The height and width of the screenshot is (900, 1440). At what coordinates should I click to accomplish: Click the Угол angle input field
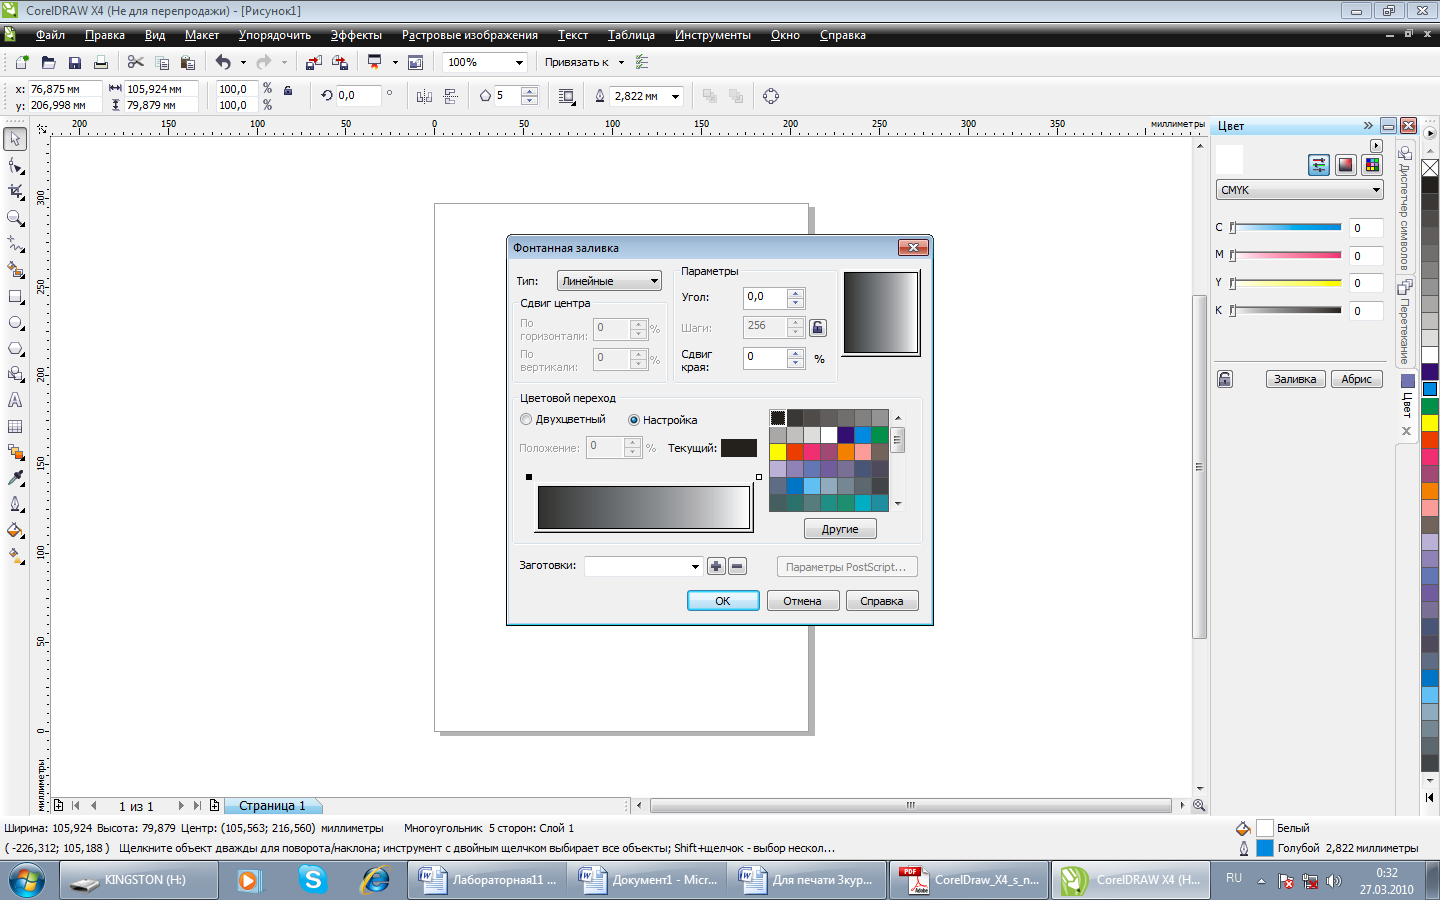(765, 297)
